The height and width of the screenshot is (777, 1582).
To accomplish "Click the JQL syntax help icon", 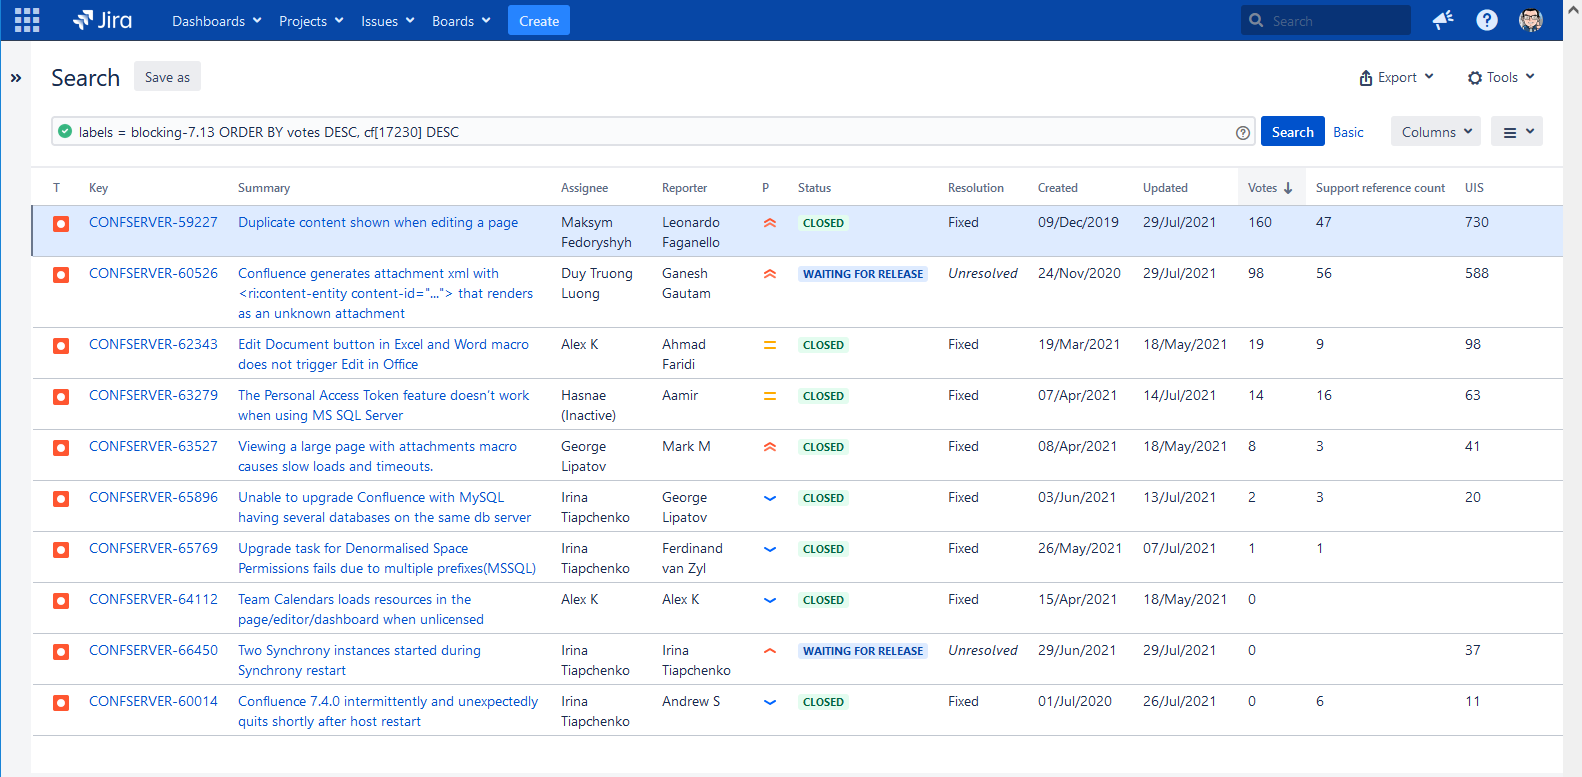I will 1243,132.
